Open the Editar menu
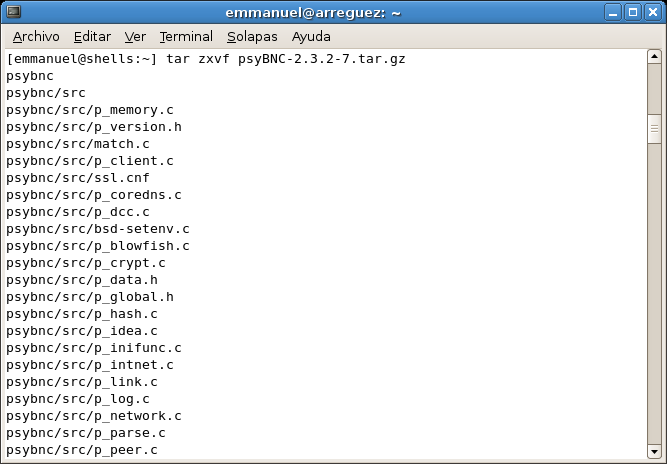The width and height of the screenshot is (667, 464). coord(92,37)
